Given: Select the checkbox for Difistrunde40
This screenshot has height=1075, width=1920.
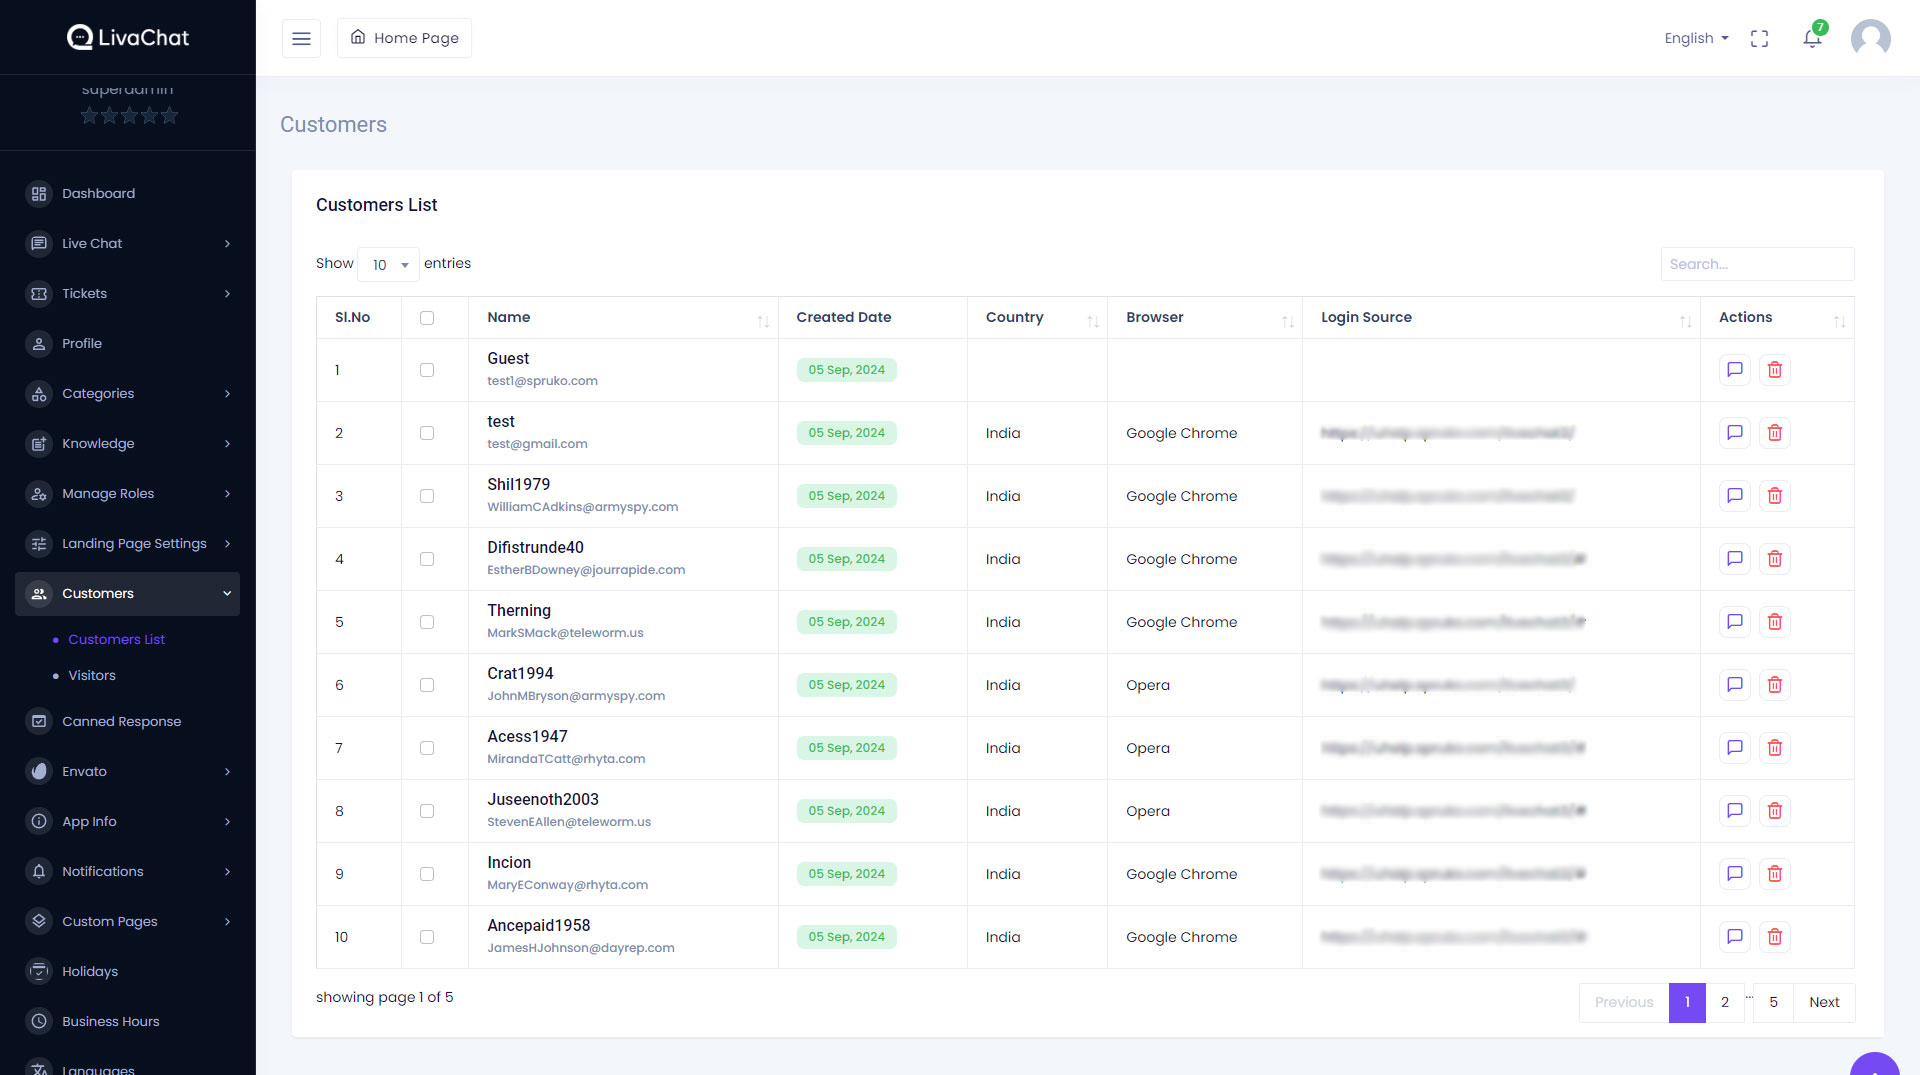Looking at the screenshot, I should coord(427,559).
